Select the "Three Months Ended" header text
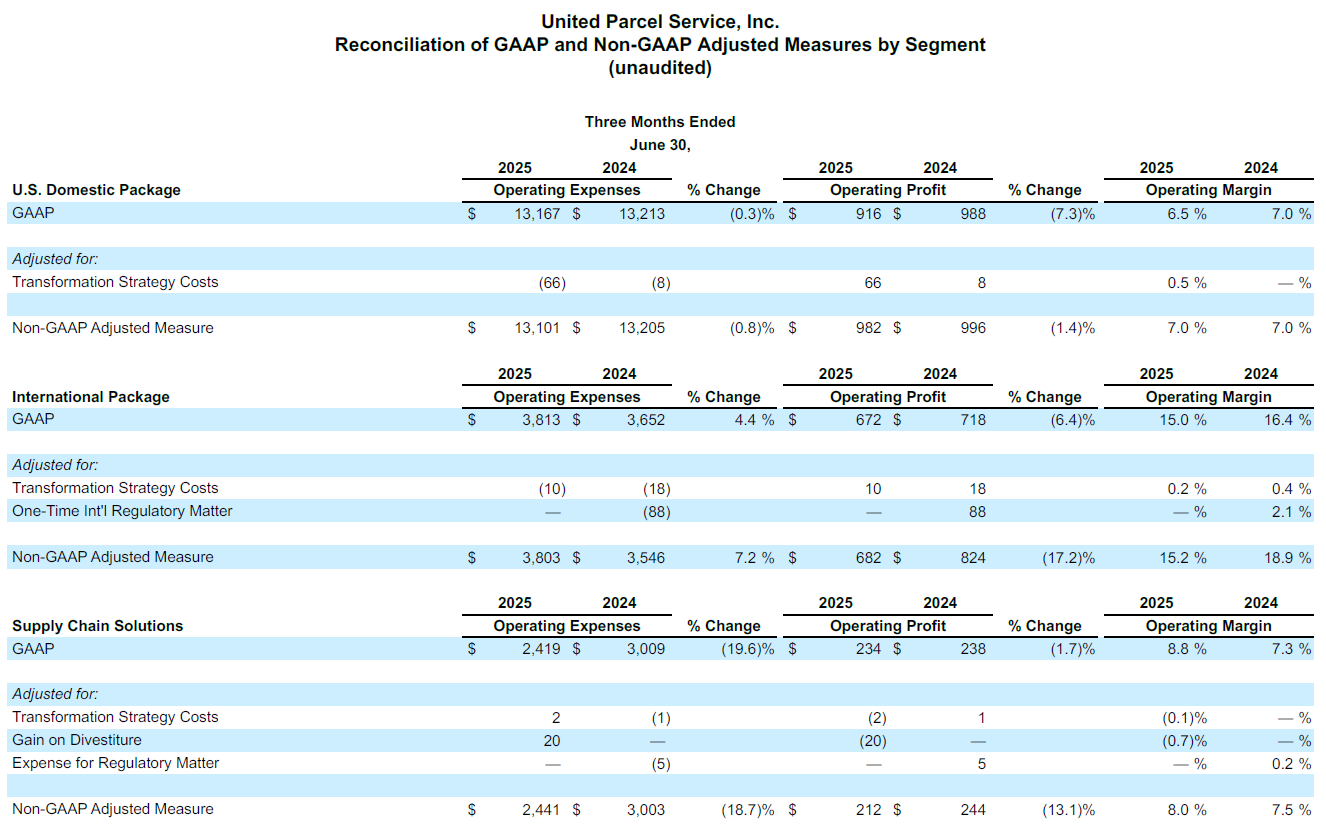This screenshot has width=1326, height=831. [x=660, y=122]
